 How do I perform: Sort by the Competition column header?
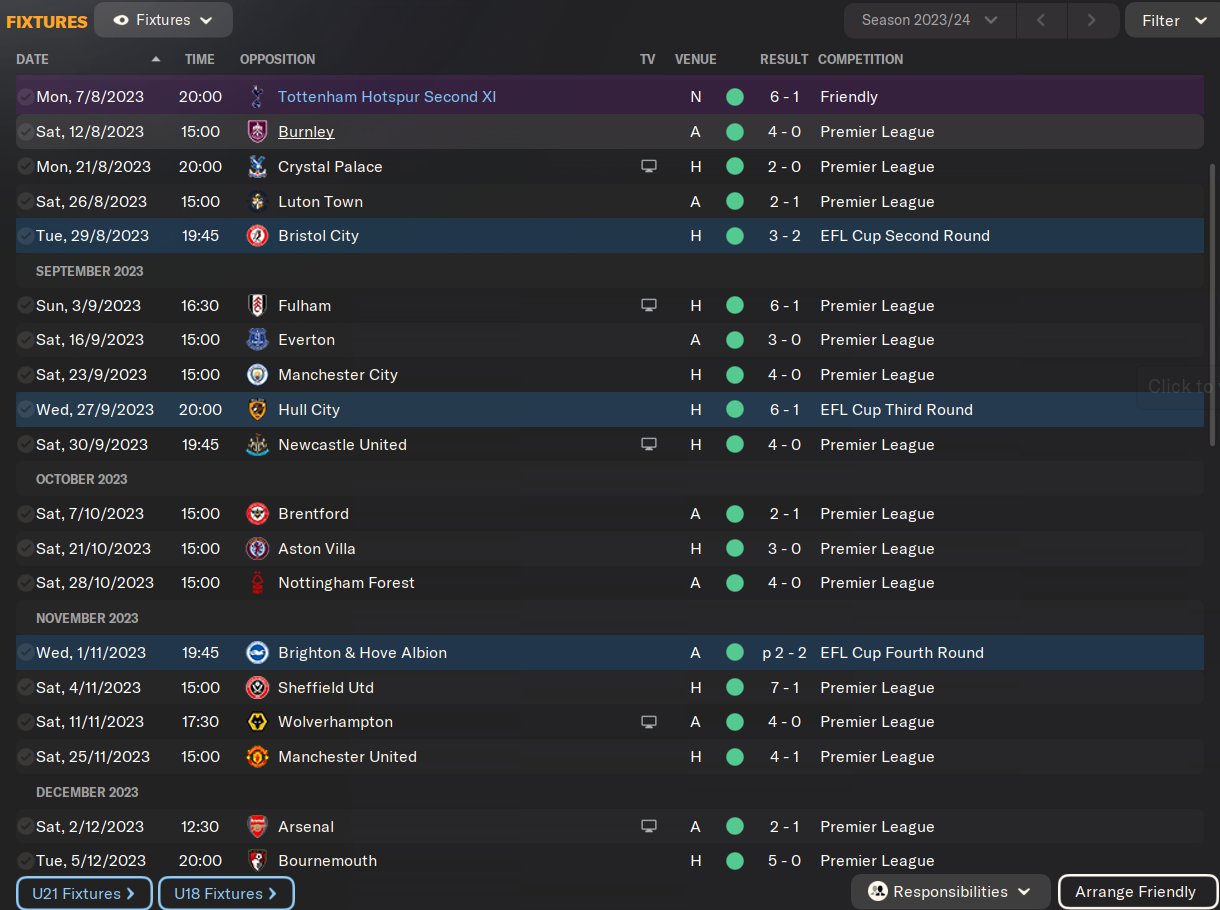(x=860, y=59)
